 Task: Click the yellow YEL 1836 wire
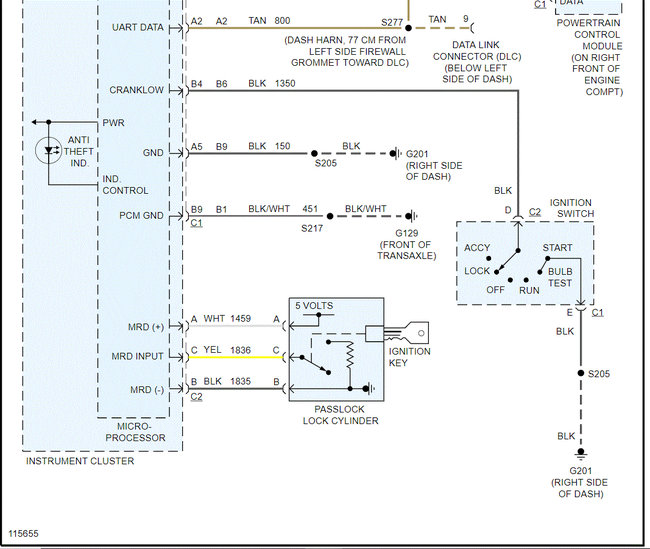click(235, 357)
